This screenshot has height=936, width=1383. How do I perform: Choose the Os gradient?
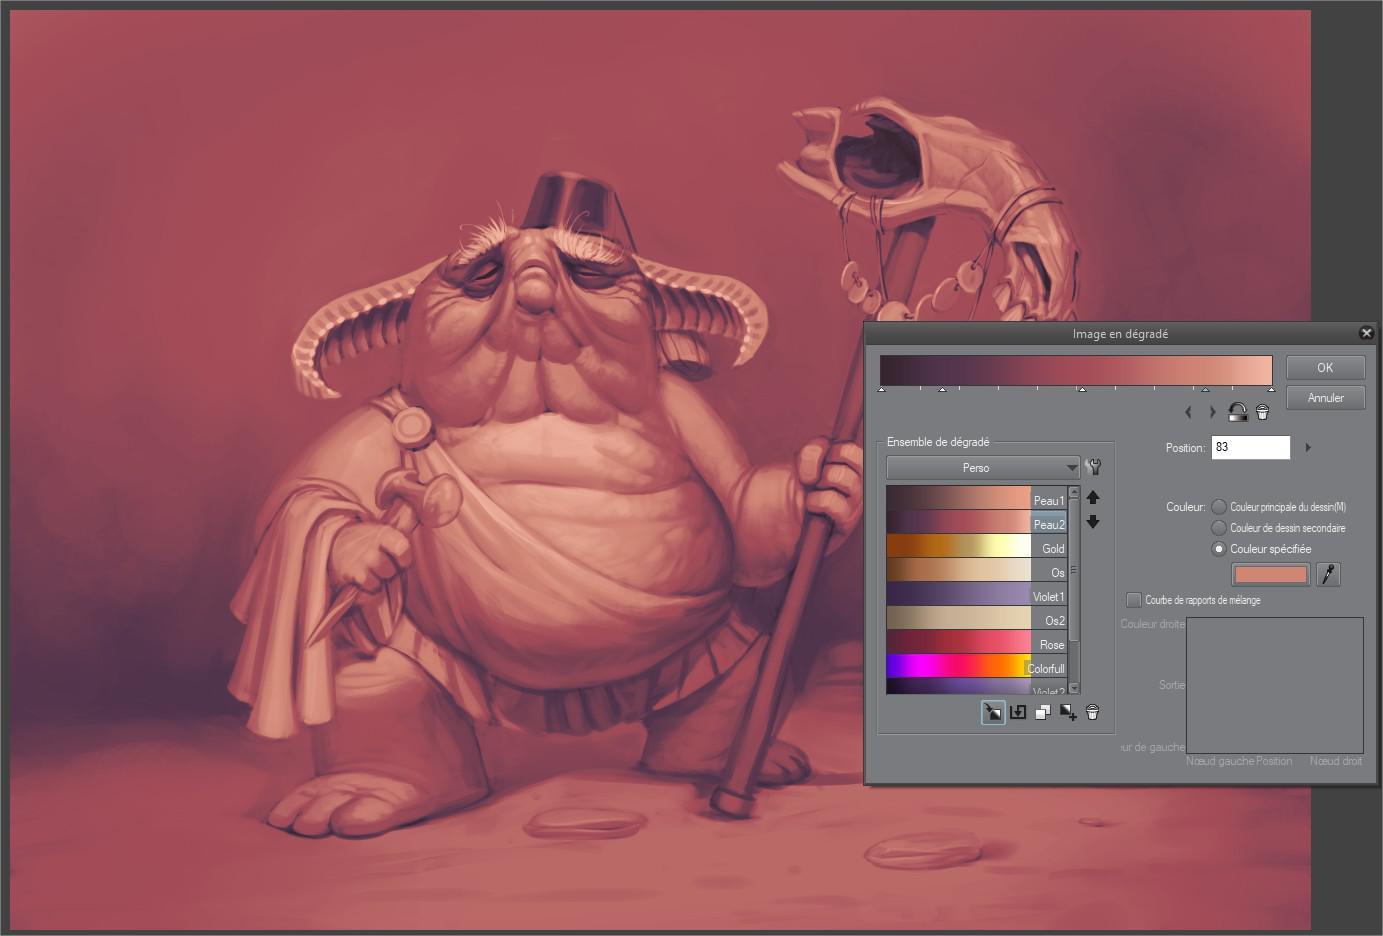(x=977, y=570)
